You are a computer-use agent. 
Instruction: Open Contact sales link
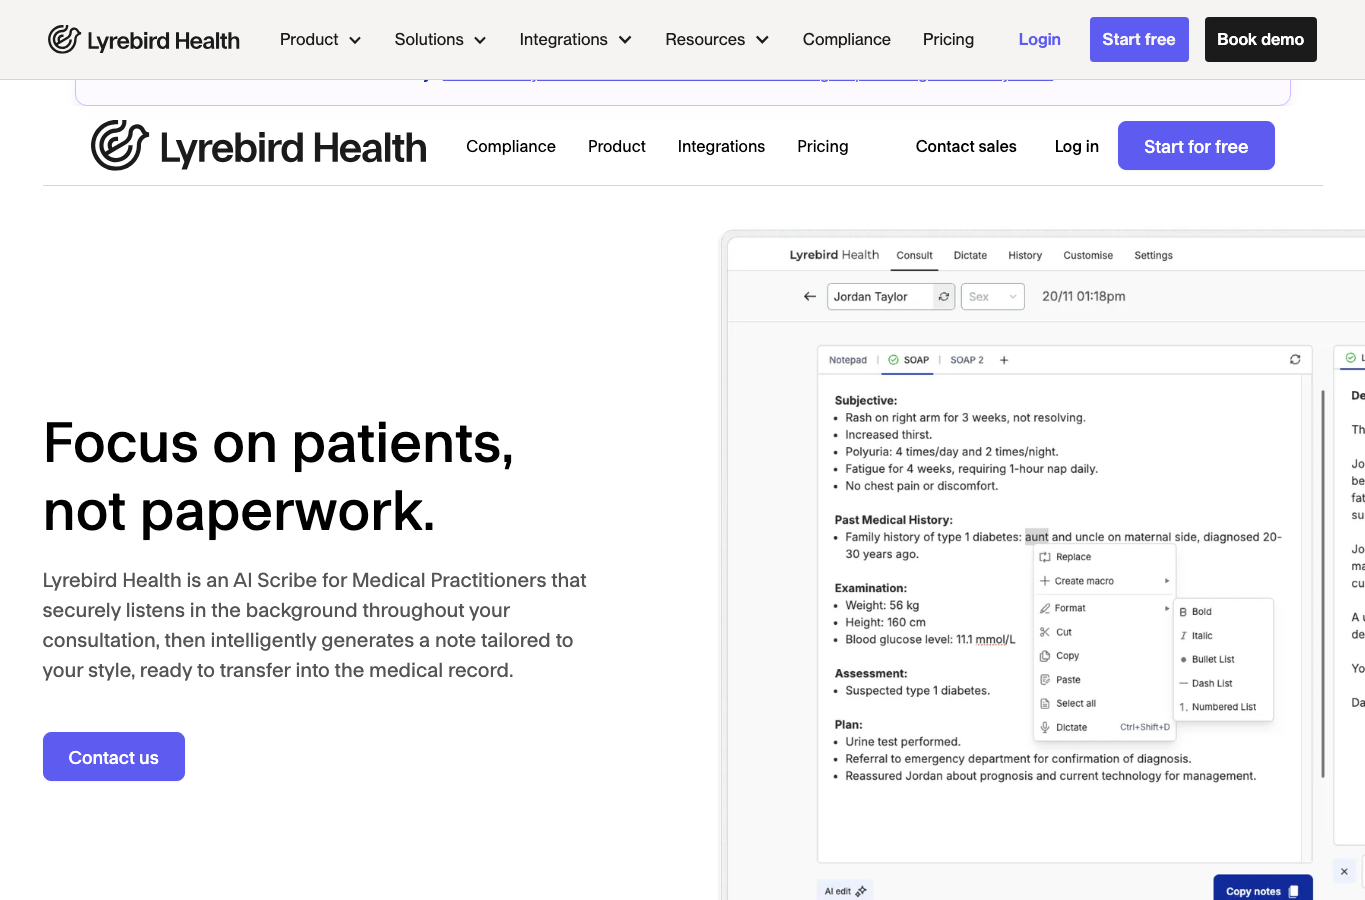pos(966,146)
